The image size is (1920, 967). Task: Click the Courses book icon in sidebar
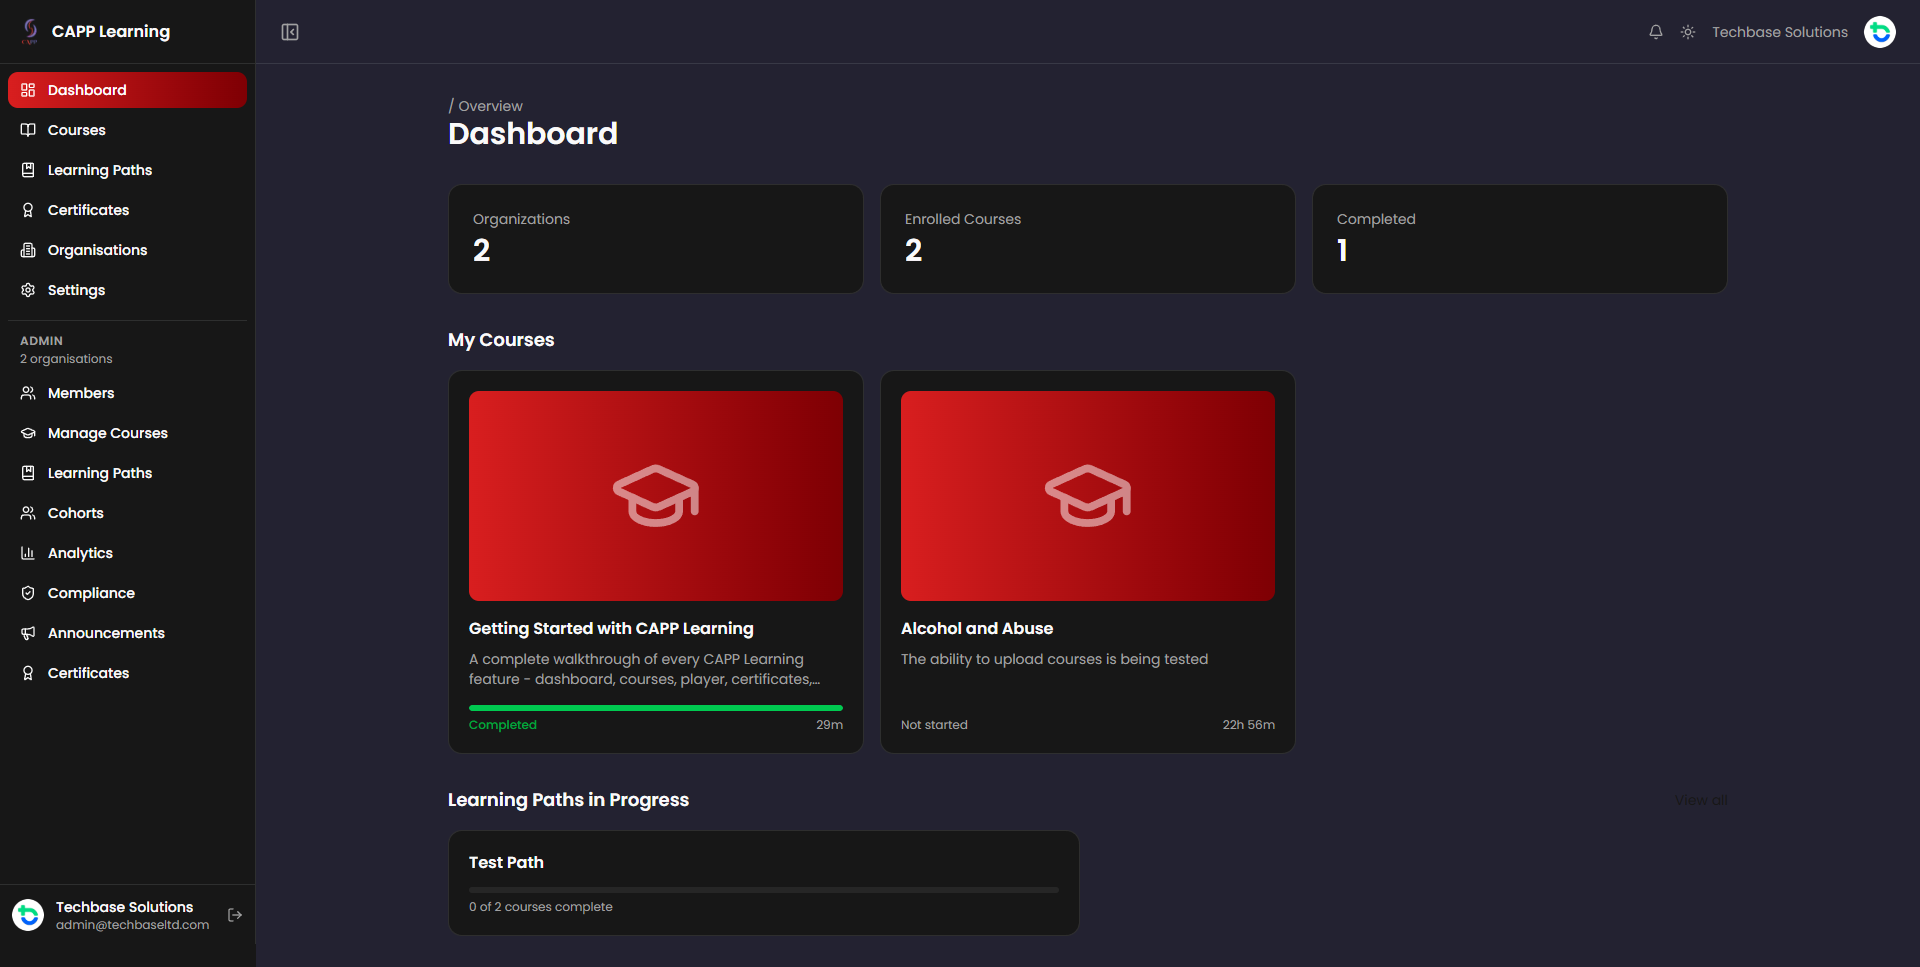(28, 130)
